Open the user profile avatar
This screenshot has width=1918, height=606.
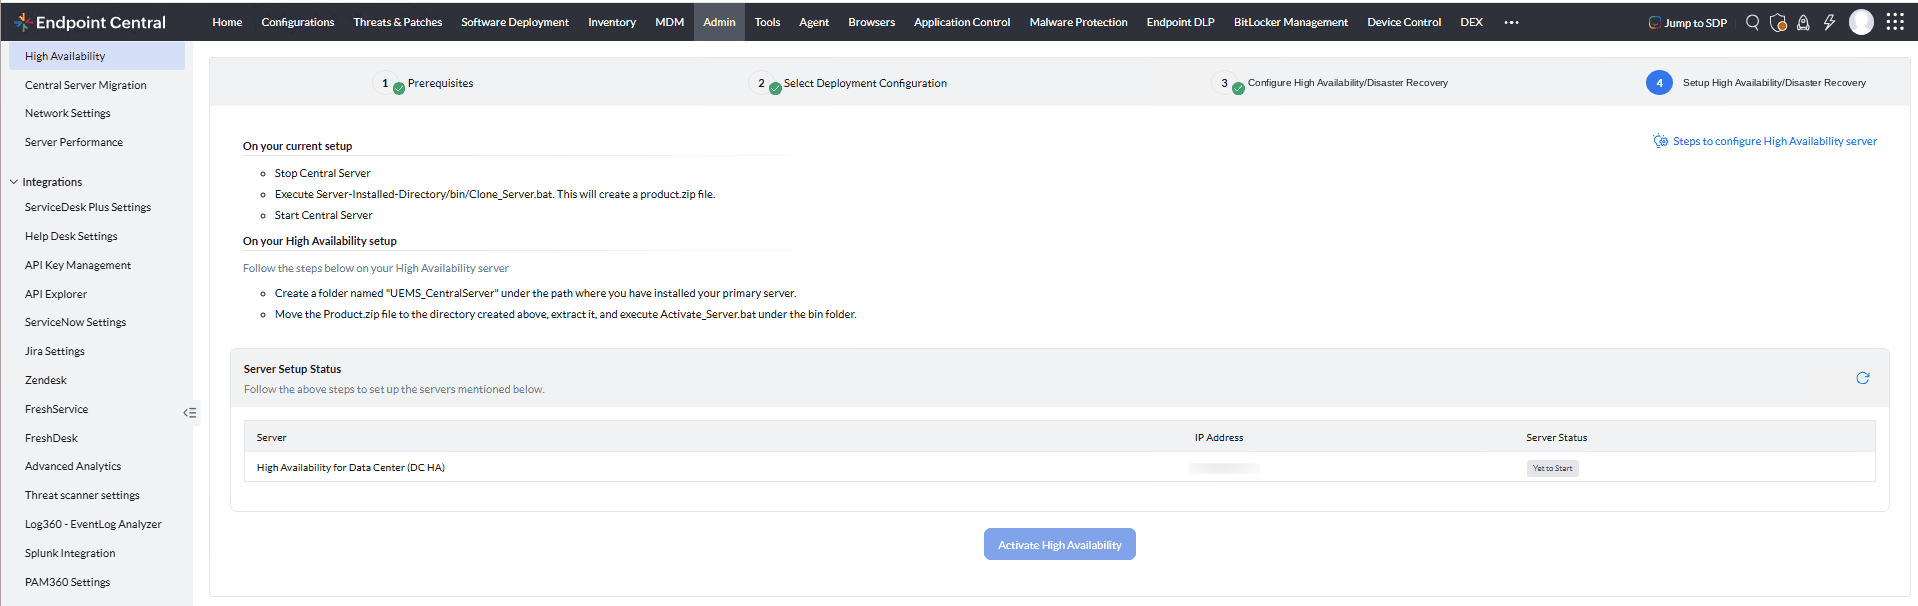click(x=1861, y=22)
